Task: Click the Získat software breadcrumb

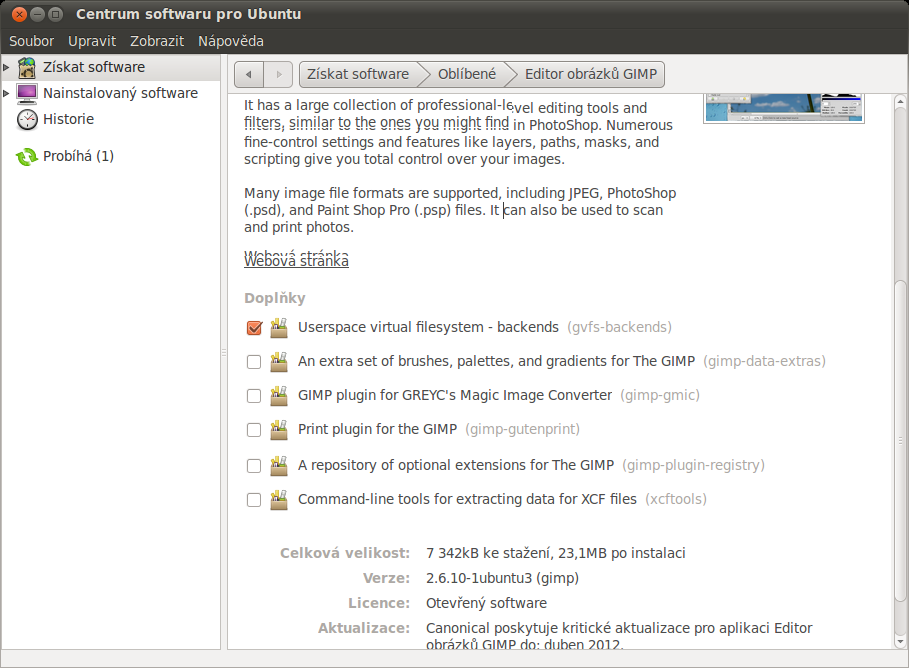Action: 358,74
